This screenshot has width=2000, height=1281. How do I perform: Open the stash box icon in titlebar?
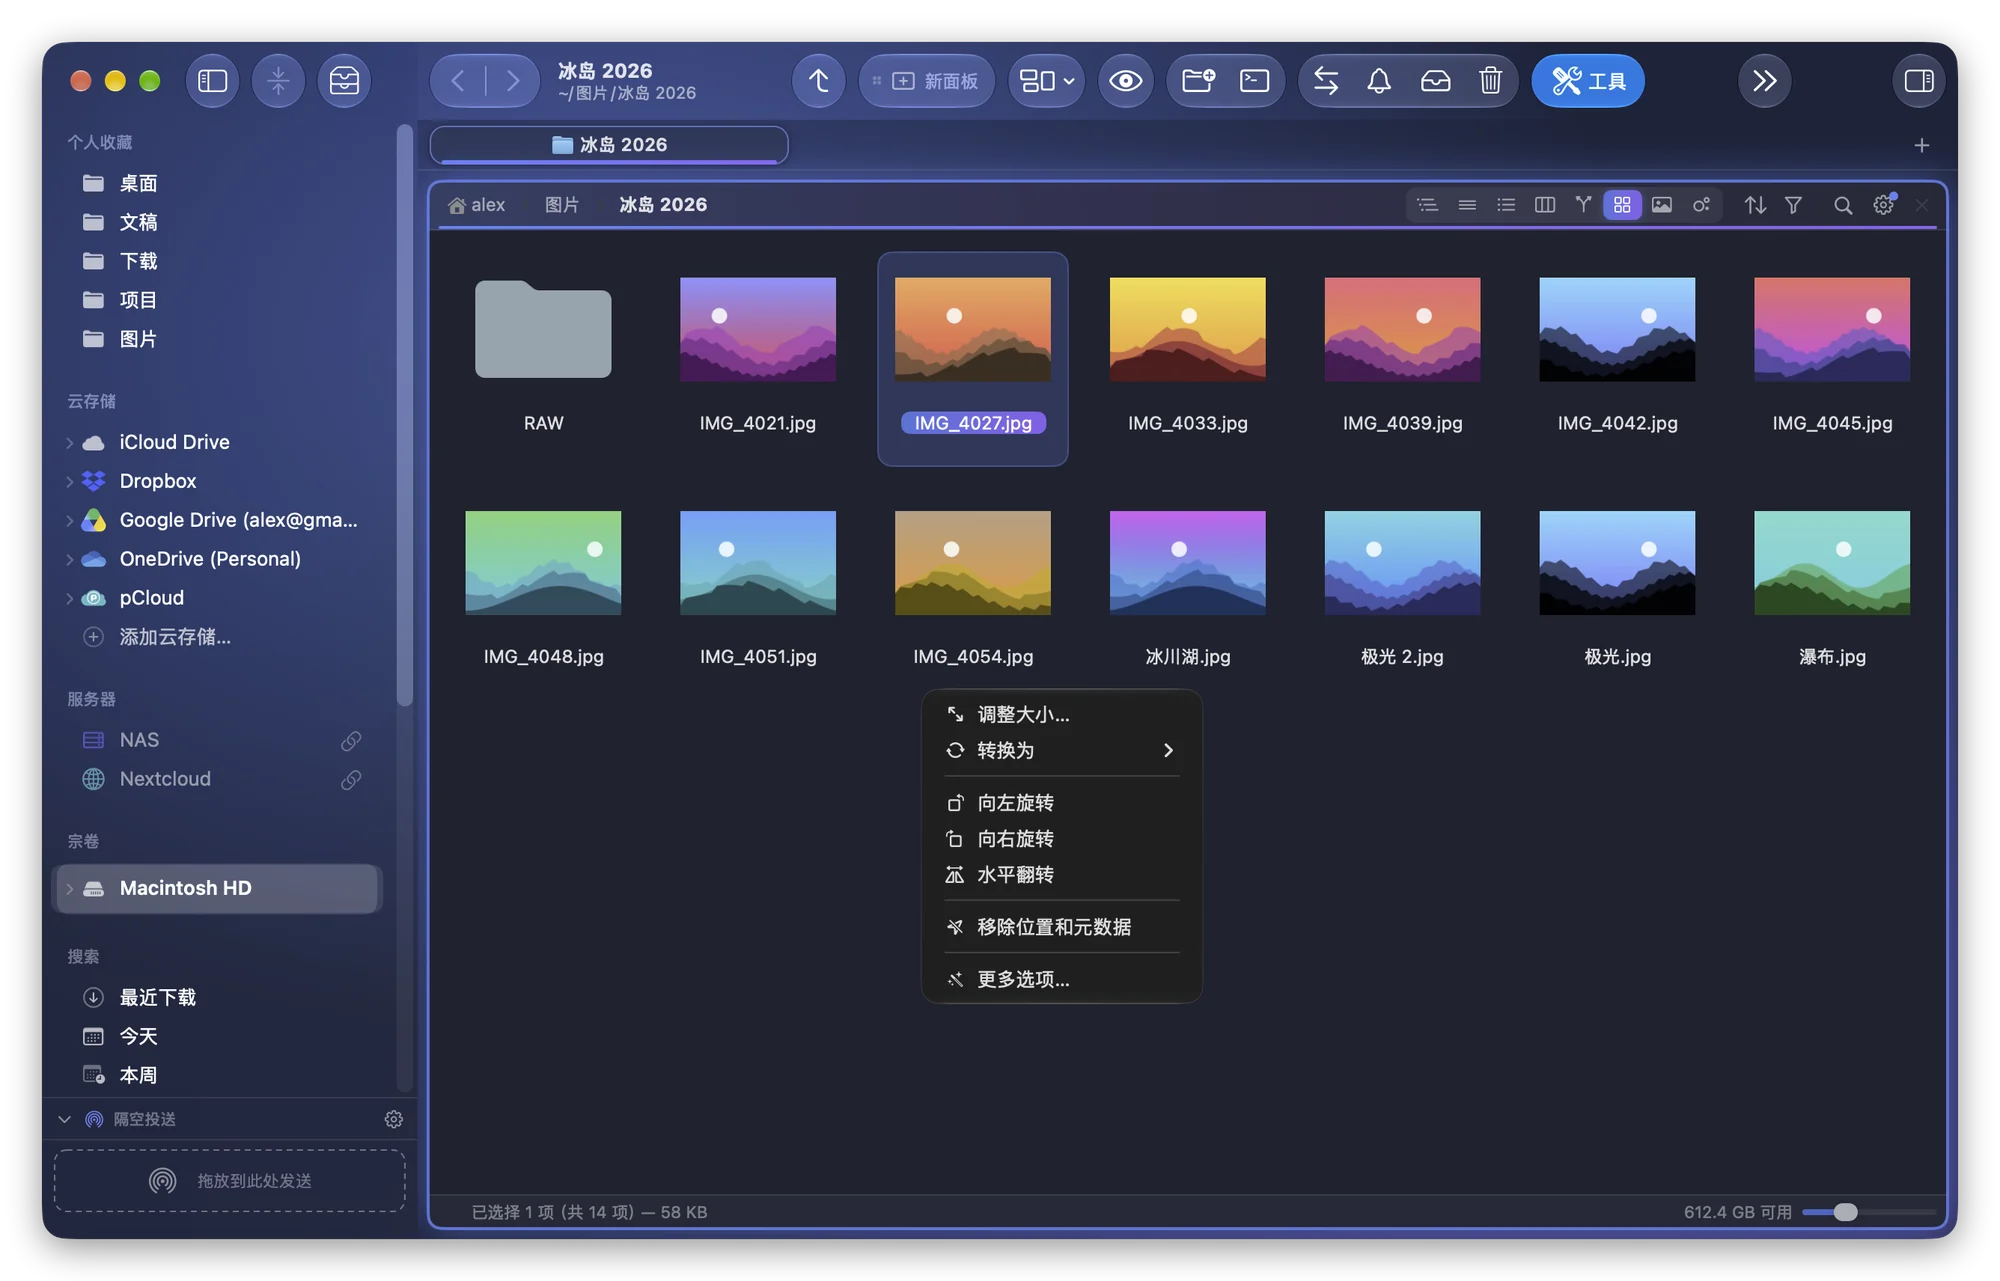tap(344, 81)
